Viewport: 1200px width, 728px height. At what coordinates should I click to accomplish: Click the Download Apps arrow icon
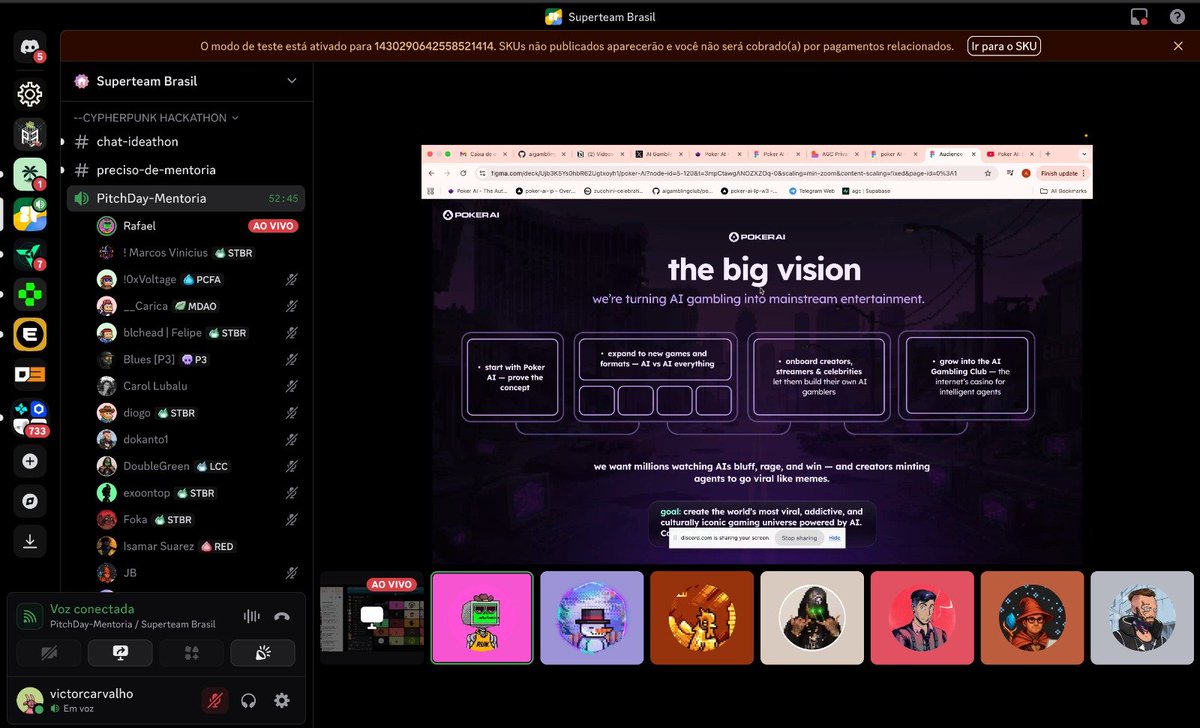30,541
